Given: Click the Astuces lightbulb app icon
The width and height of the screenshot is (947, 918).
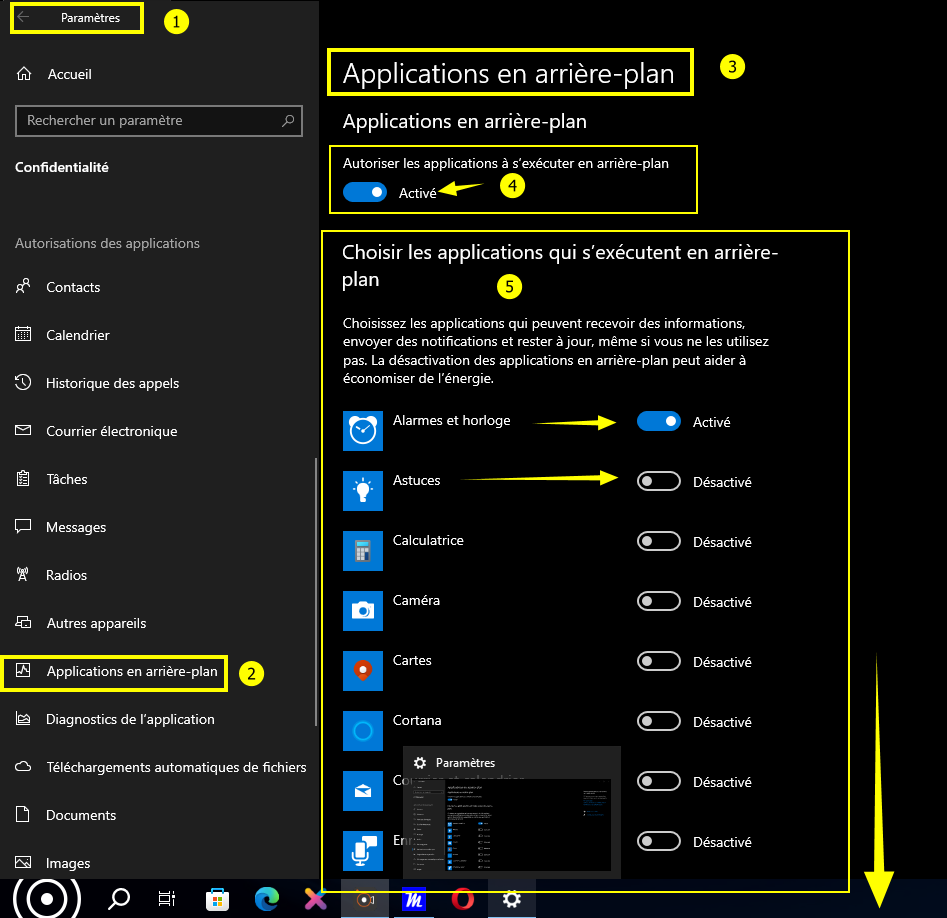Looking at the screenshot, I should [x=363, y=490].
